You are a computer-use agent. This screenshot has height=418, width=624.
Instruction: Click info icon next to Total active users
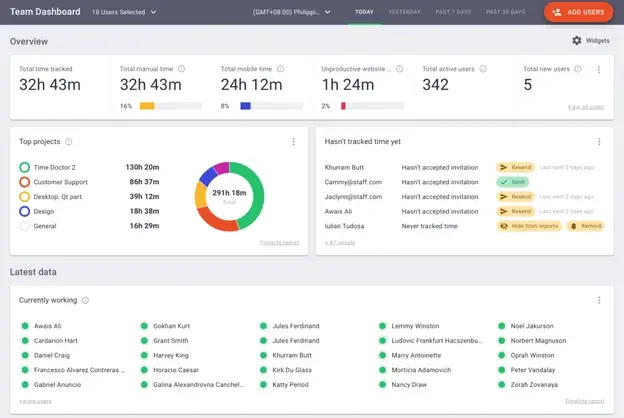(483, 69)
